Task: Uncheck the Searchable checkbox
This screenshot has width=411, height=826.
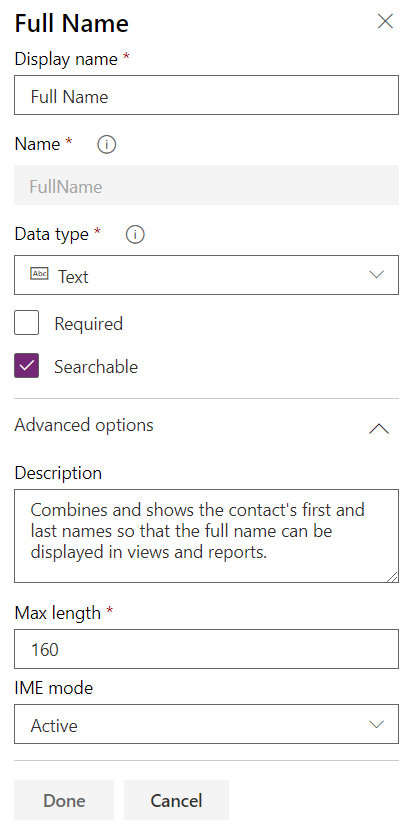Action: click(26, 366)
